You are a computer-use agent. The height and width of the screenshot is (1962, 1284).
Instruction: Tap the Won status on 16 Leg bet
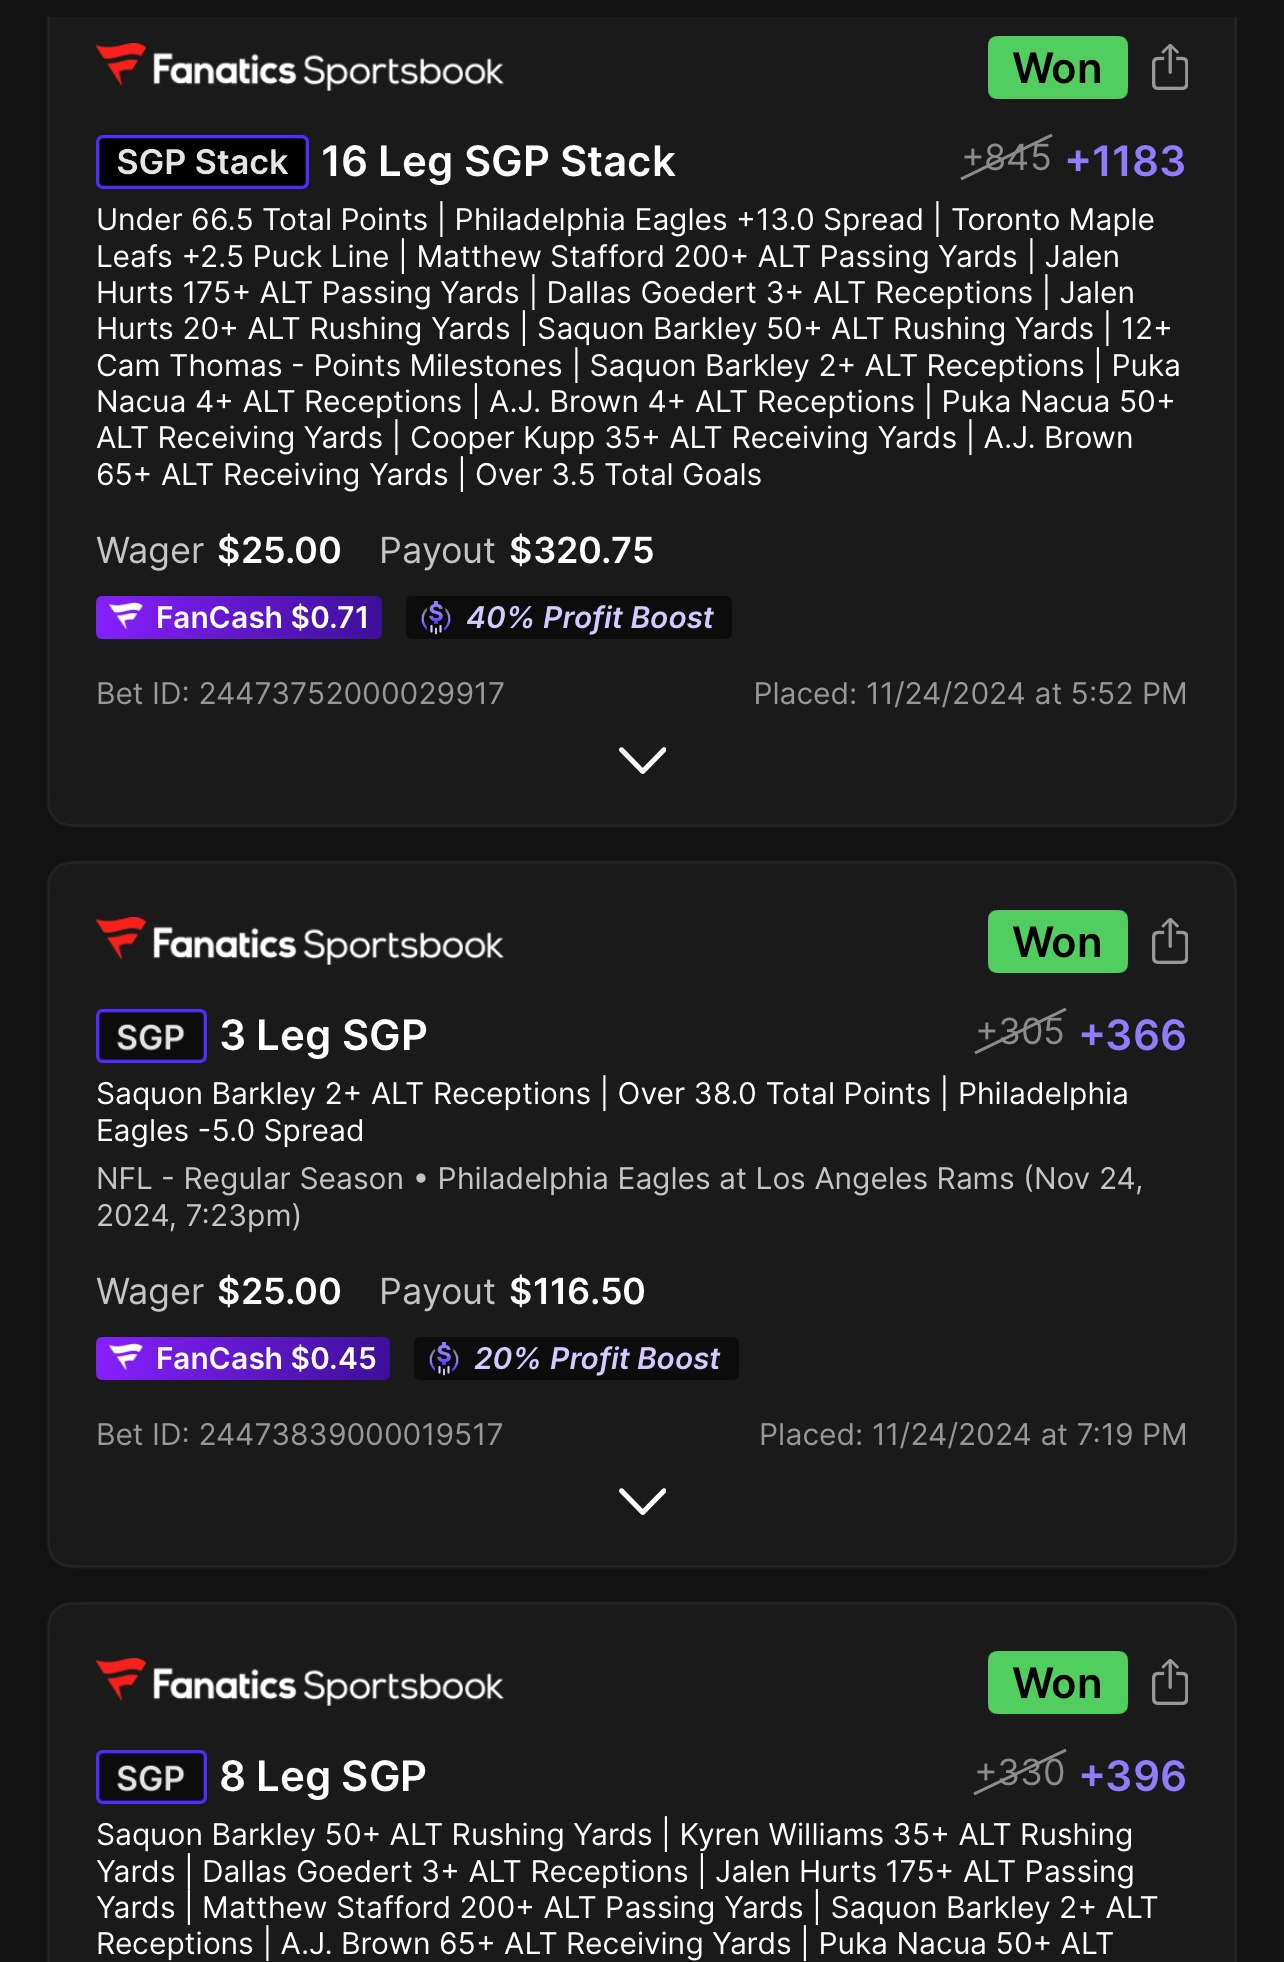click(x=1057, y=68)
